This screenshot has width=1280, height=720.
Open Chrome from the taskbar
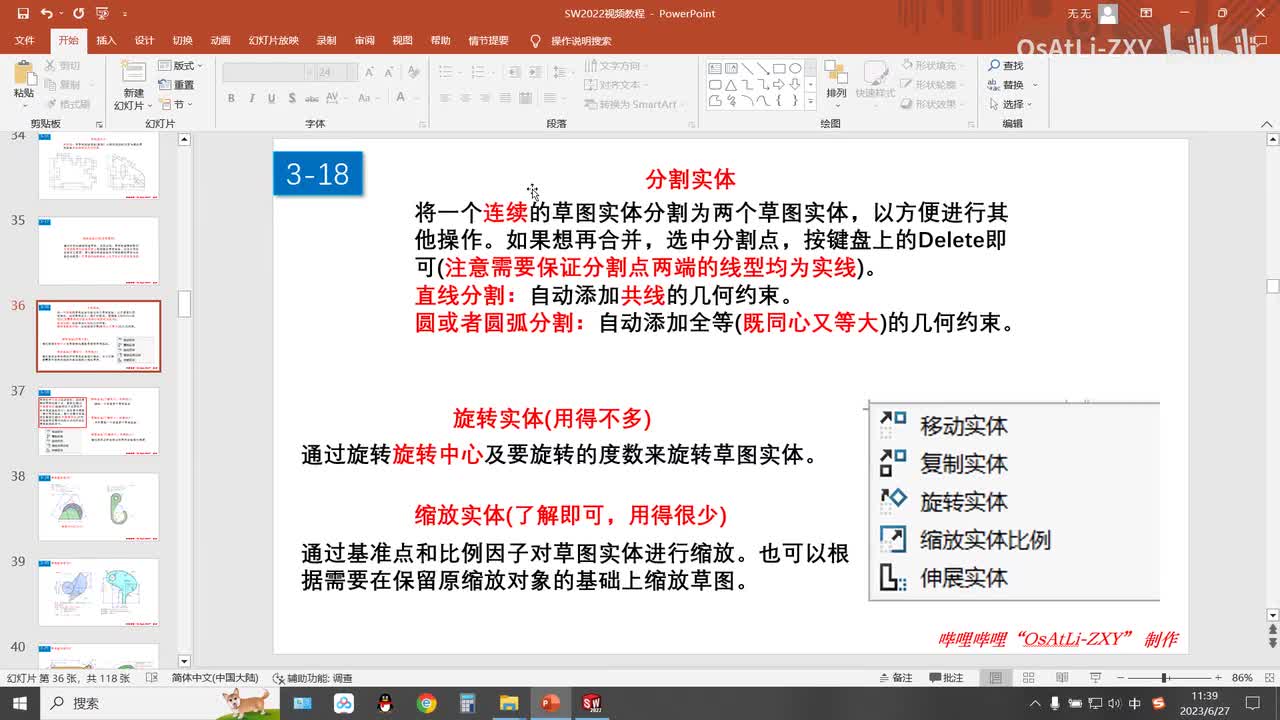click(427, 703)
